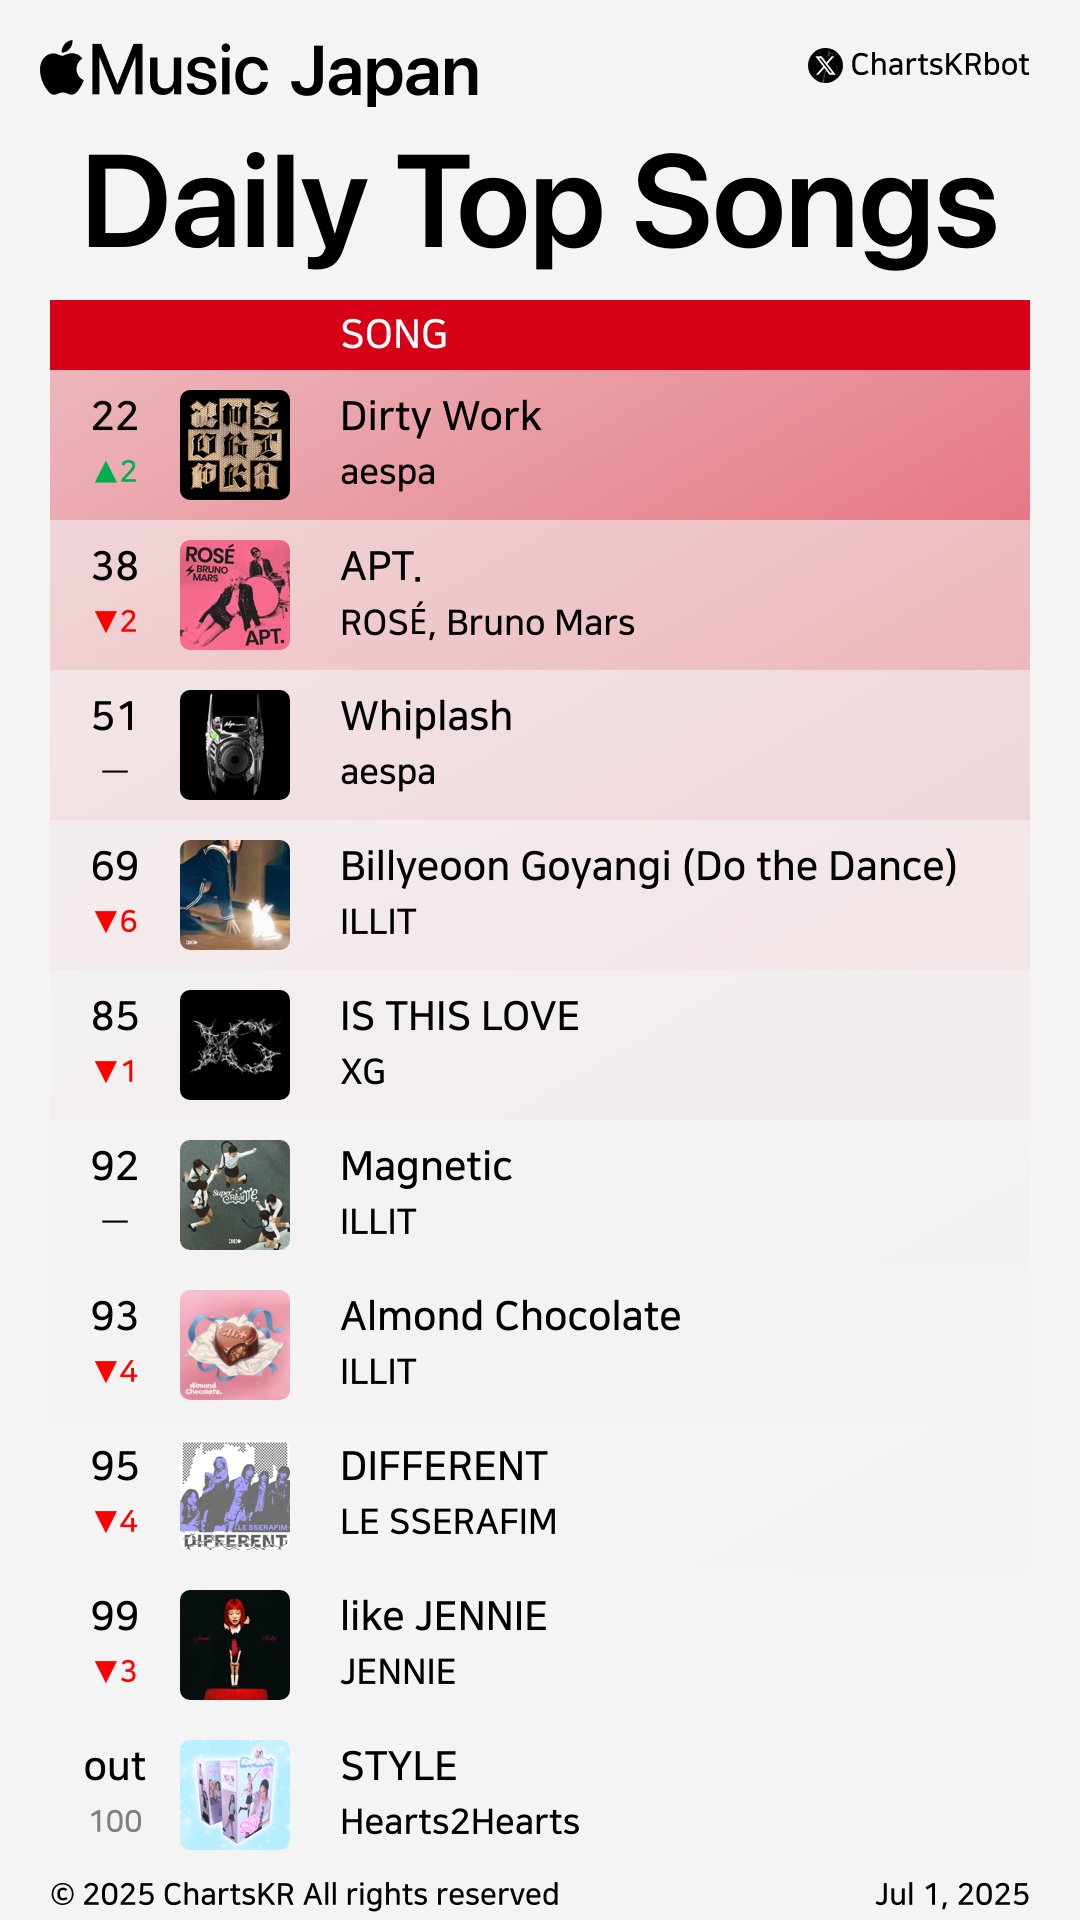Click the X logo beside ChartsKRbot
The height and width of the screenshot is (1920, 1080).
825,66
